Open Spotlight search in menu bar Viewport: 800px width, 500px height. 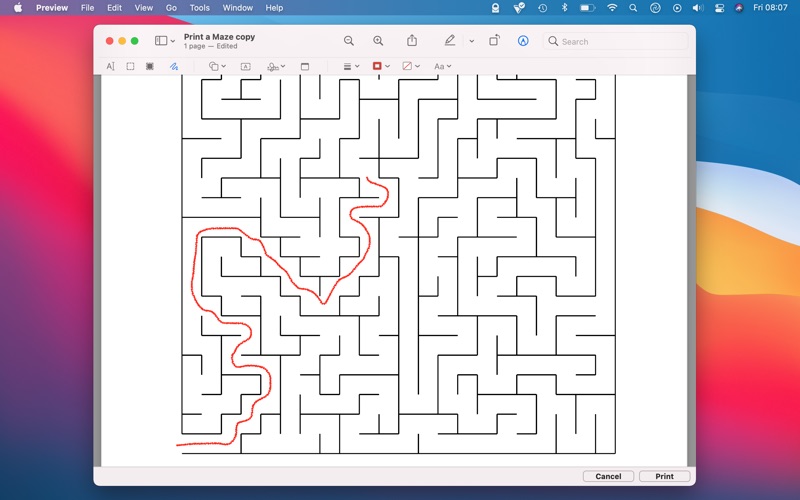(x=633, y=8)
